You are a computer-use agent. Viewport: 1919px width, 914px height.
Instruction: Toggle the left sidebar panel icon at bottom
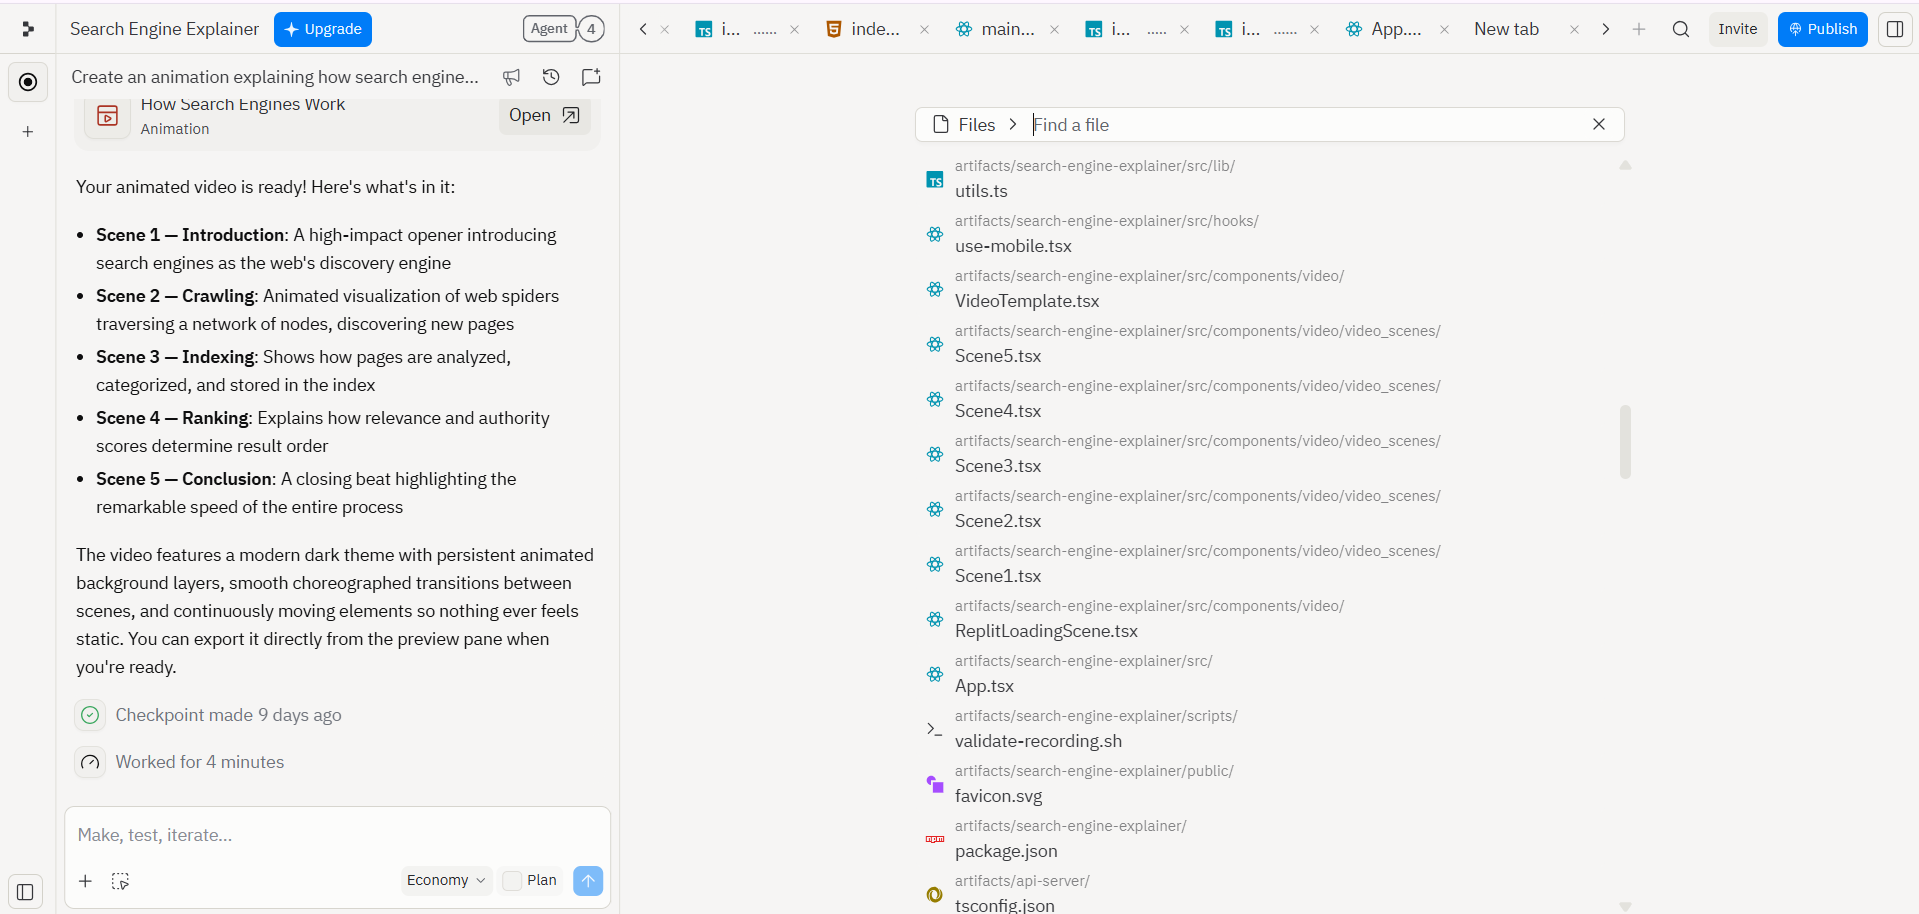point(25,892)
